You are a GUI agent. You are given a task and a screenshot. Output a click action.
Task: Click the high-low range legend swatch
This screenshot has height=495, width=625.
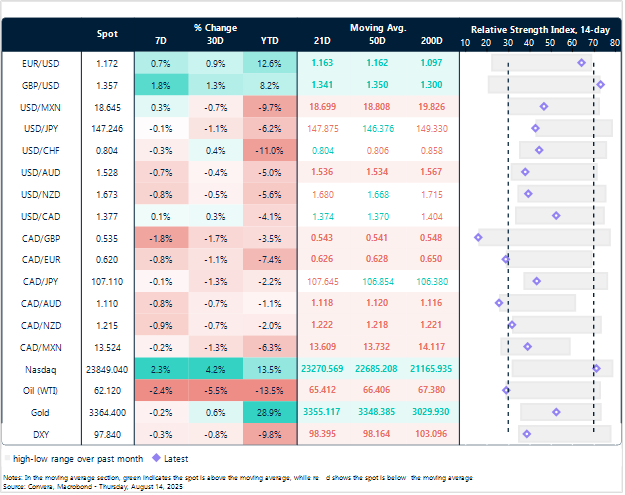click(x=11, y=459)
